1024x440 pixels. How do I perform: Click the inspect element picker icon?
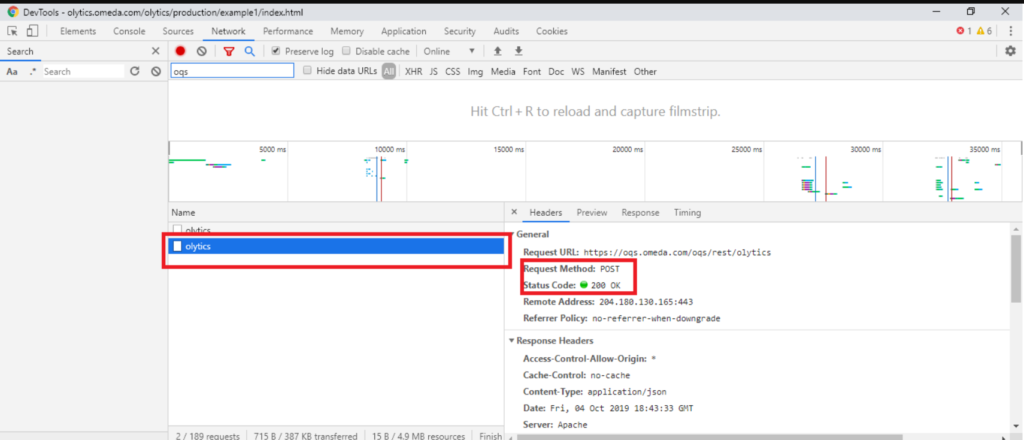tap(13, 31)
